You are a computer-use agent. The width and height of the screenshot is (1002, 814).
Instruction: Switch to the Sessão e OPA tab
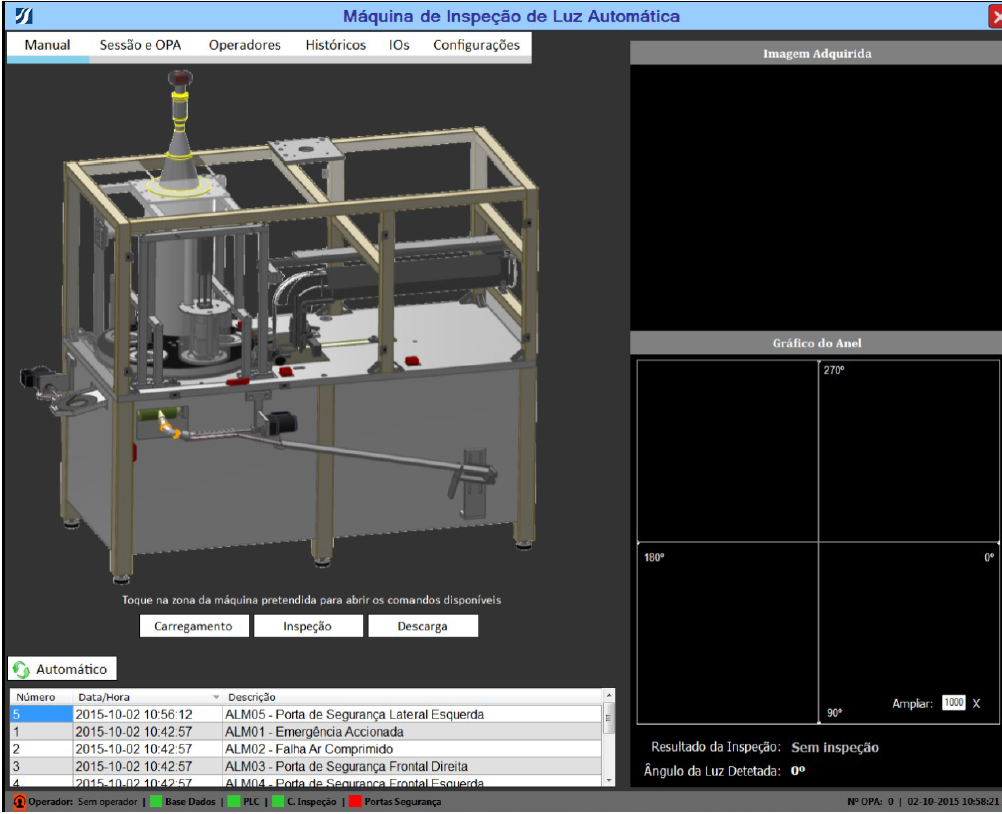tap(139, 45)
